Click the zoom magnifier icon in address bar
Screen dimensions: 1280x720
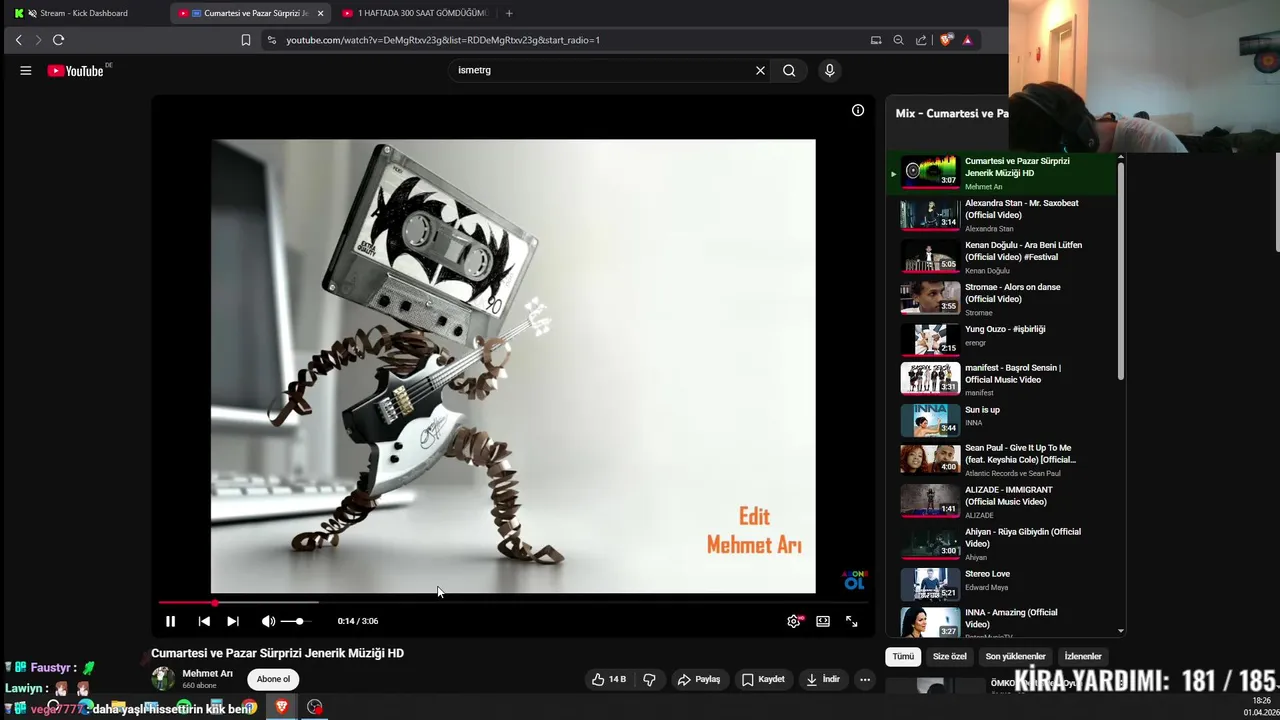point(898,40)
